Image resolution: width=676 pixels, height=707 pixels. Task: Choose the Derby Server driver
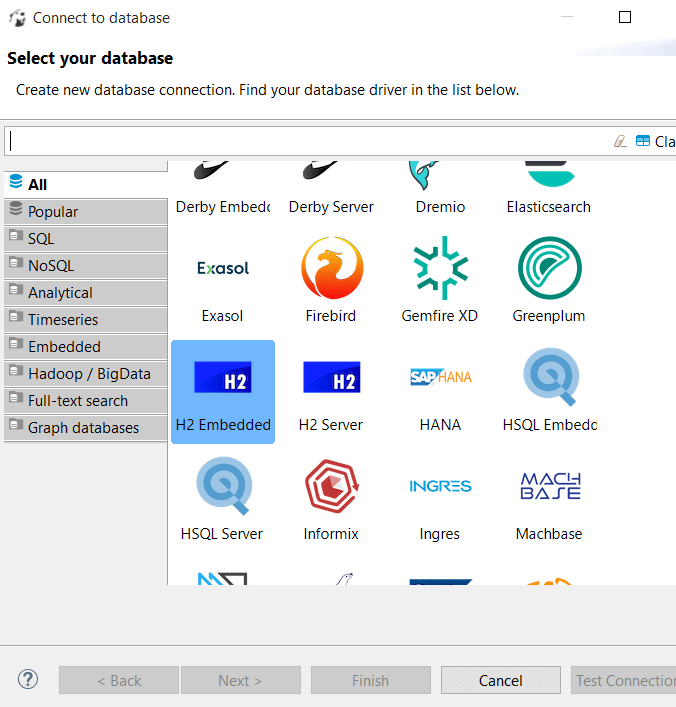click(x=331, y=189)
